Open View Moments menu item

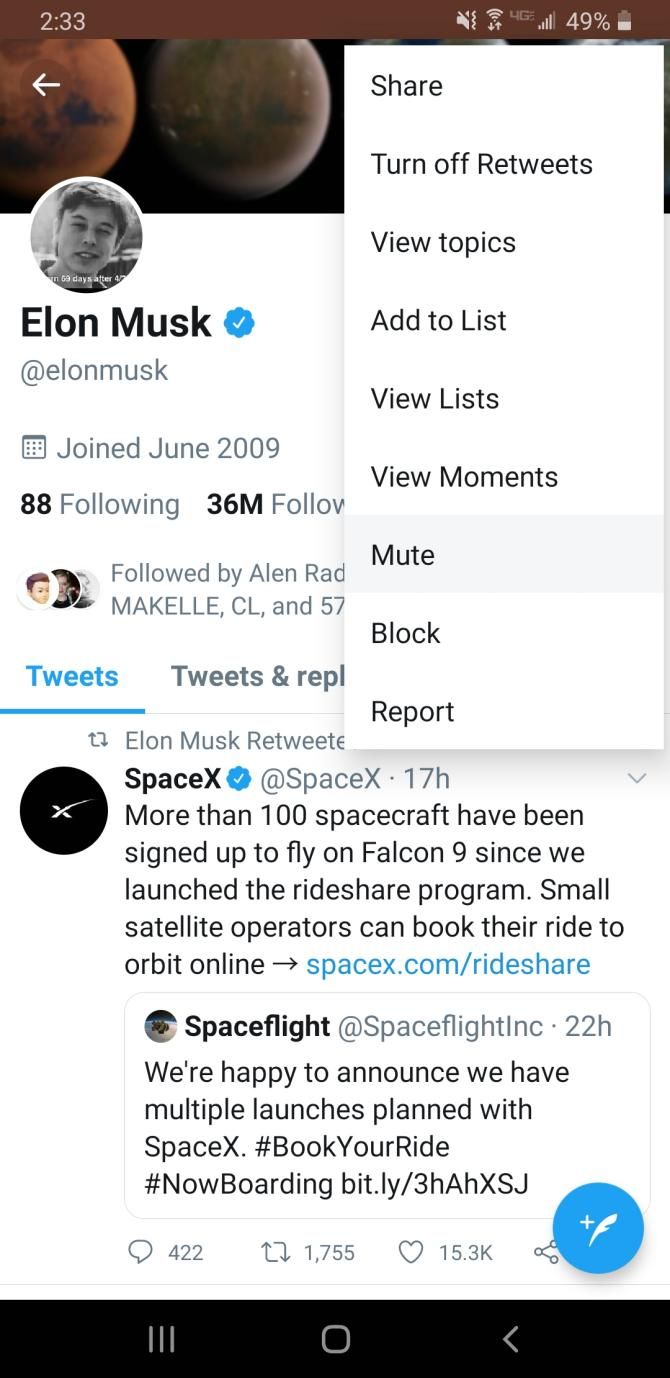point(464,477)
